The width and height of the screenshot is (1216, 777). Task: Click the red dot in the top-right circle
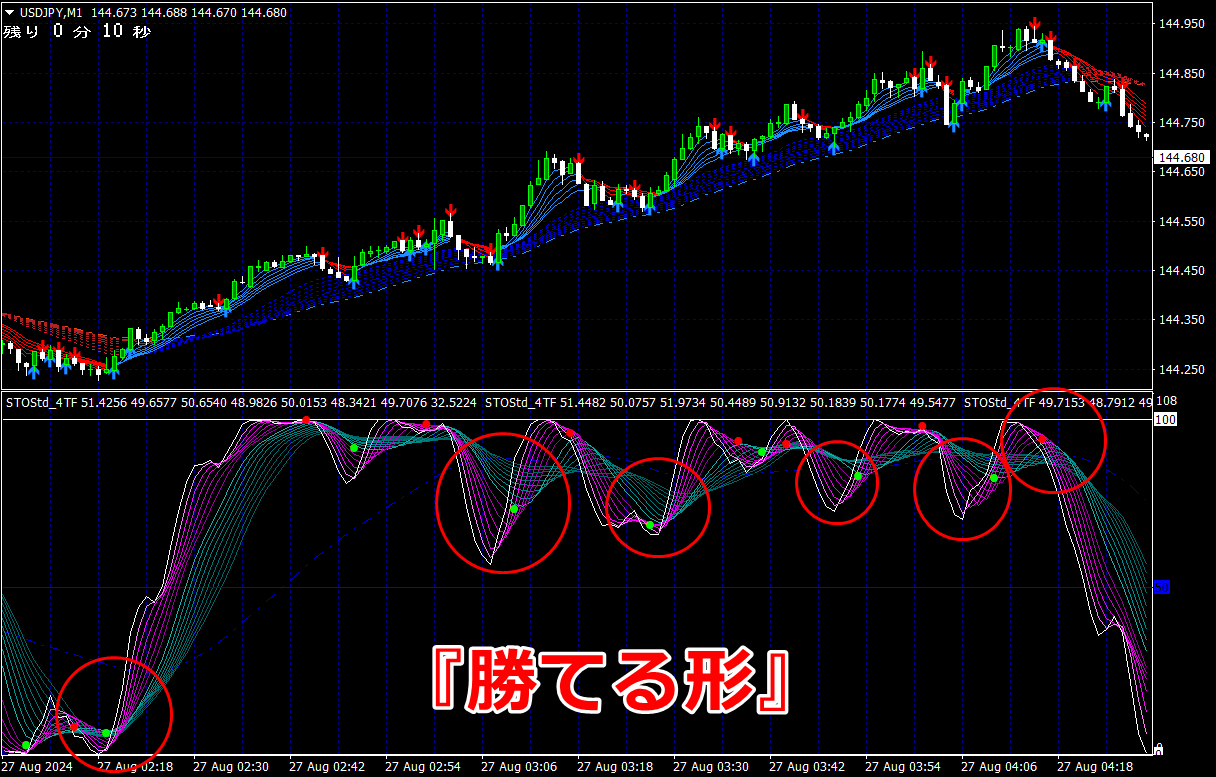1042,440
